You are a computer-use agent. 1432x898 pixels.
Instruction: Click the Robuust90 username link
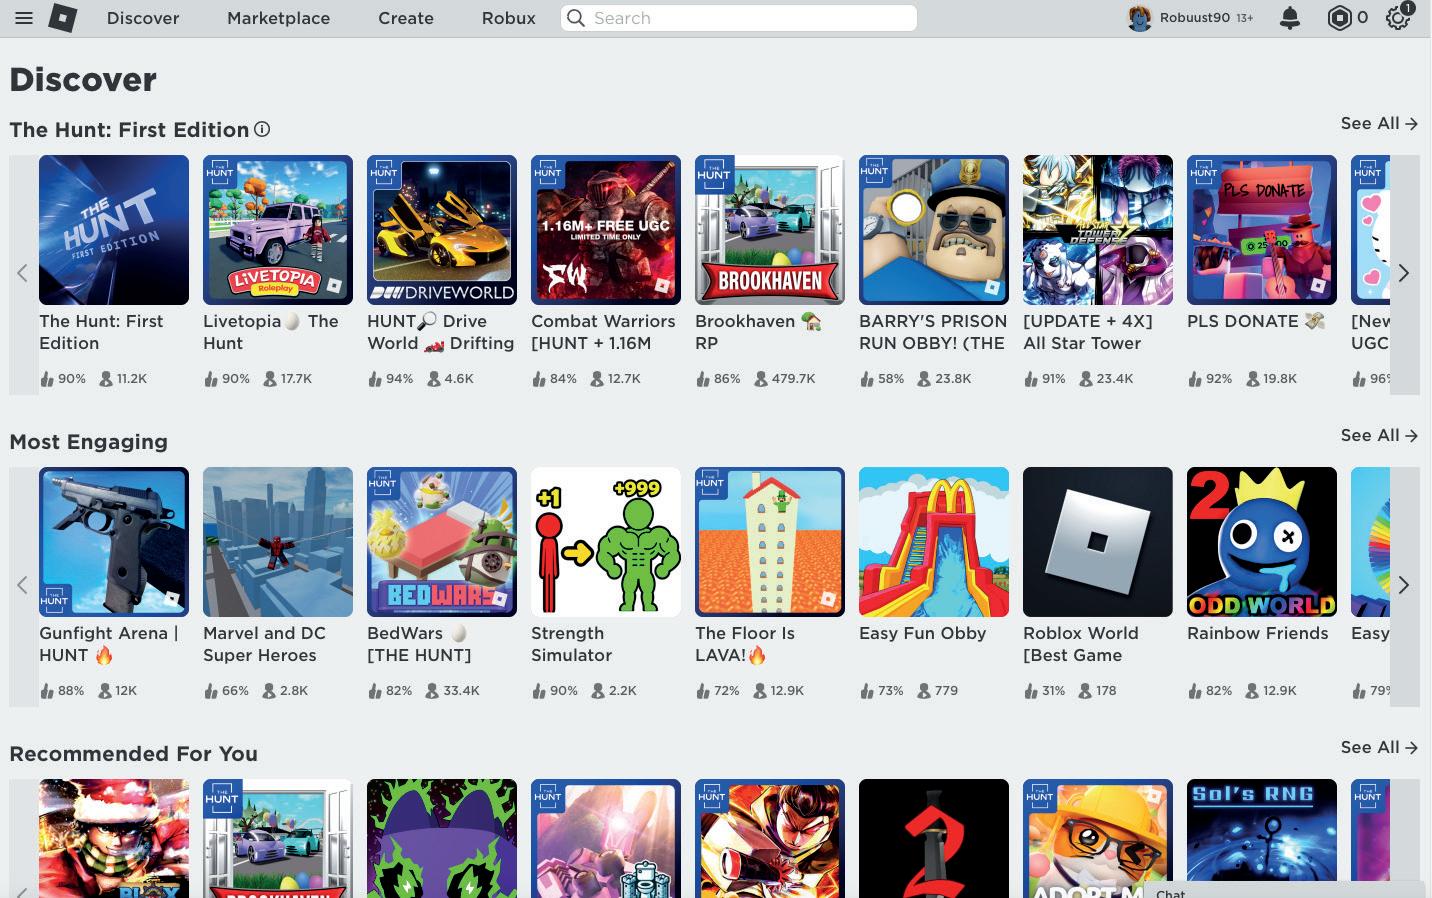coord(1195,18)
